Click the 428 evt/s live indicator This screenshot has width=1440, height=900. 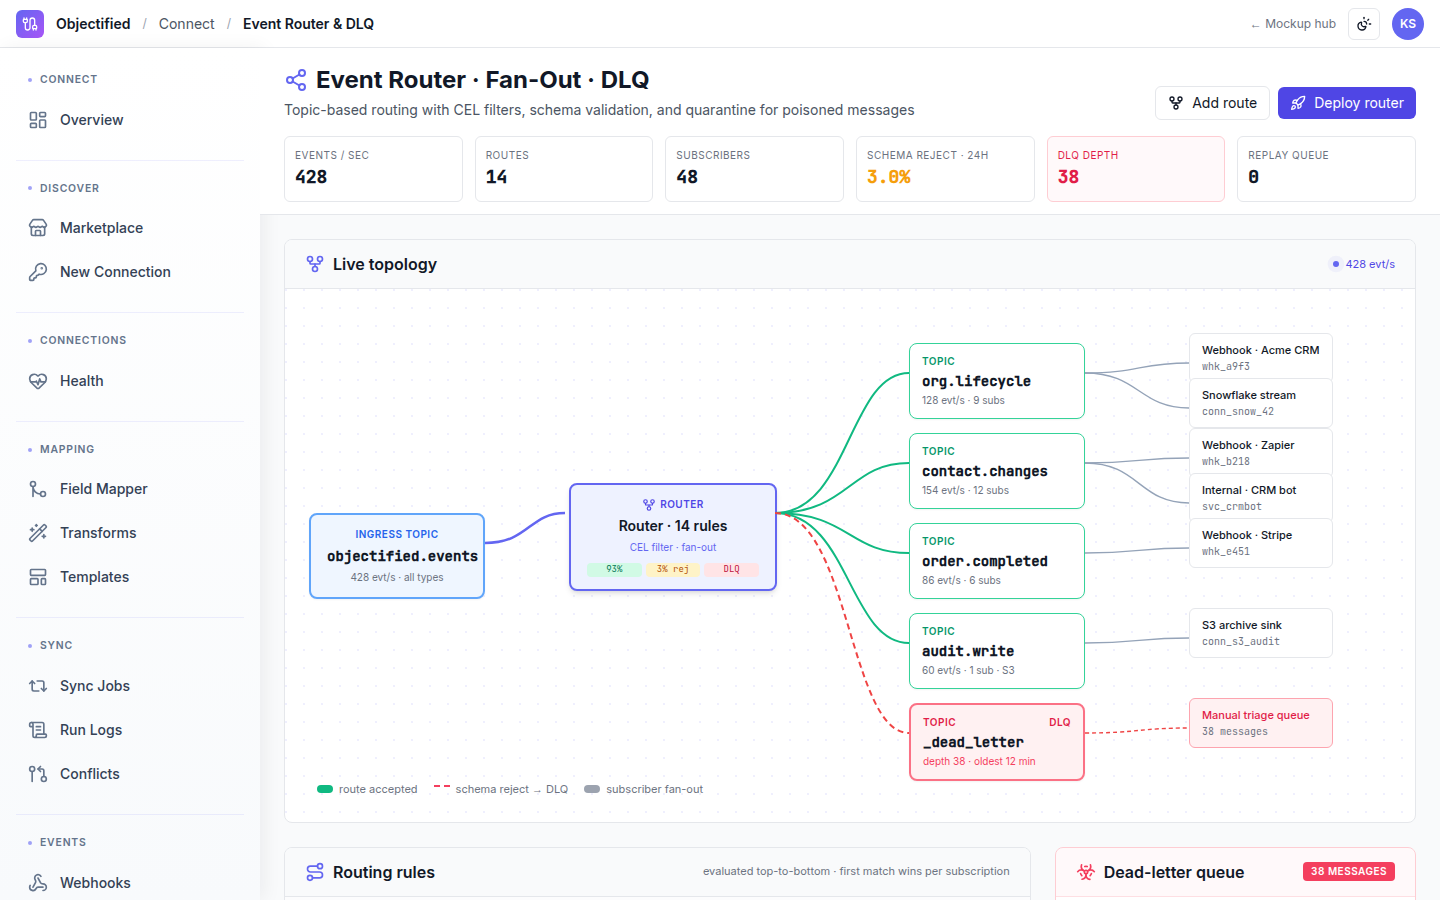pyautogui.click(x=1363, y=264)
